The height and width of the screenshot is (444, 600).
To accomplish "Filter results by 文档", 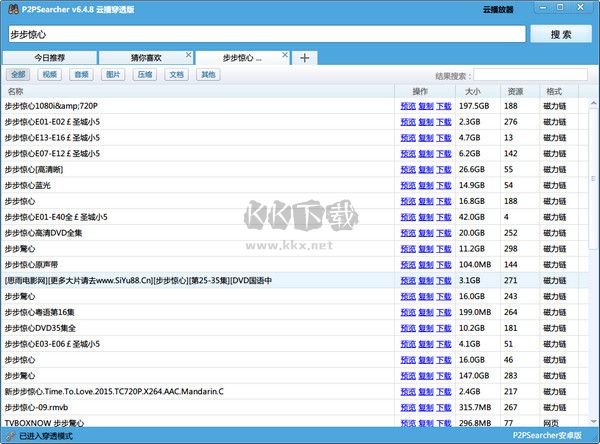I will (176, 75).
